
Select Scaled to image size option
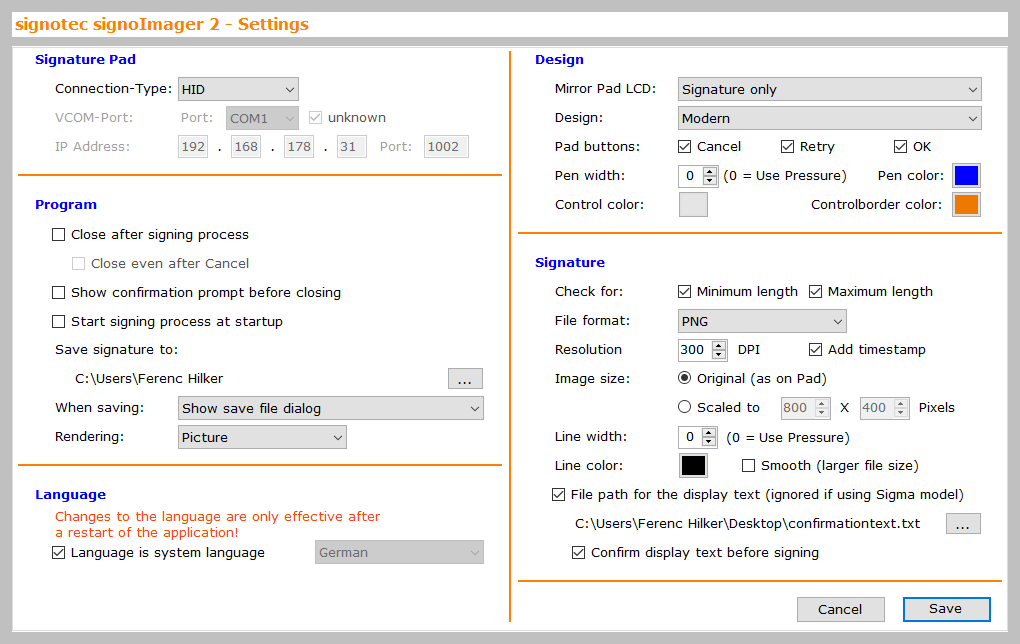[685, 407]
